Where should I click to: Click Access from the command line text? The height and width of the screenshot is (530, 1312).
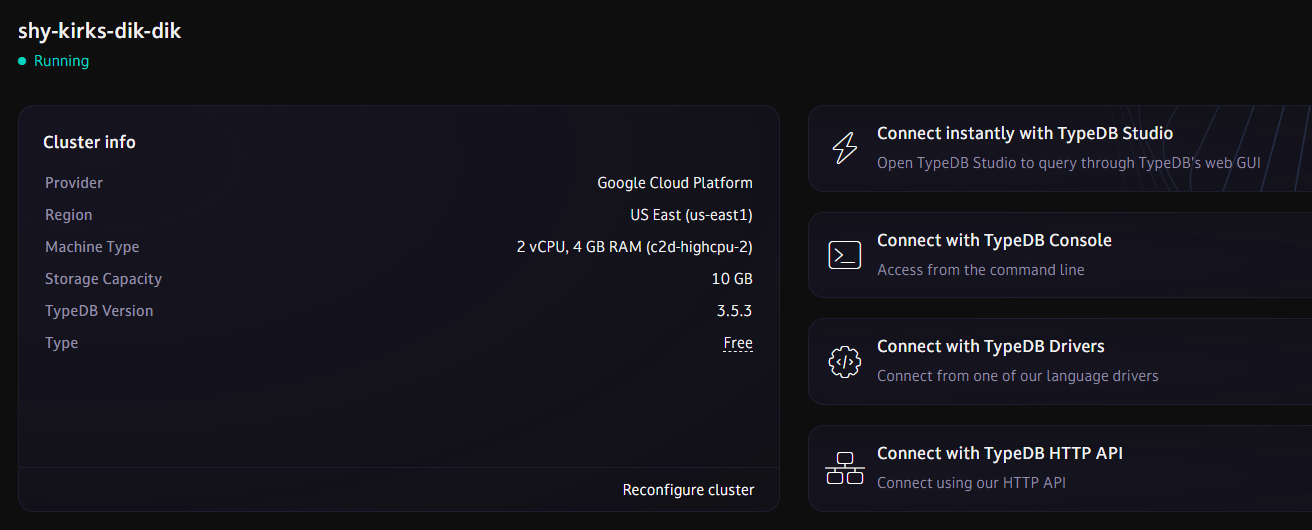(980, 270)
